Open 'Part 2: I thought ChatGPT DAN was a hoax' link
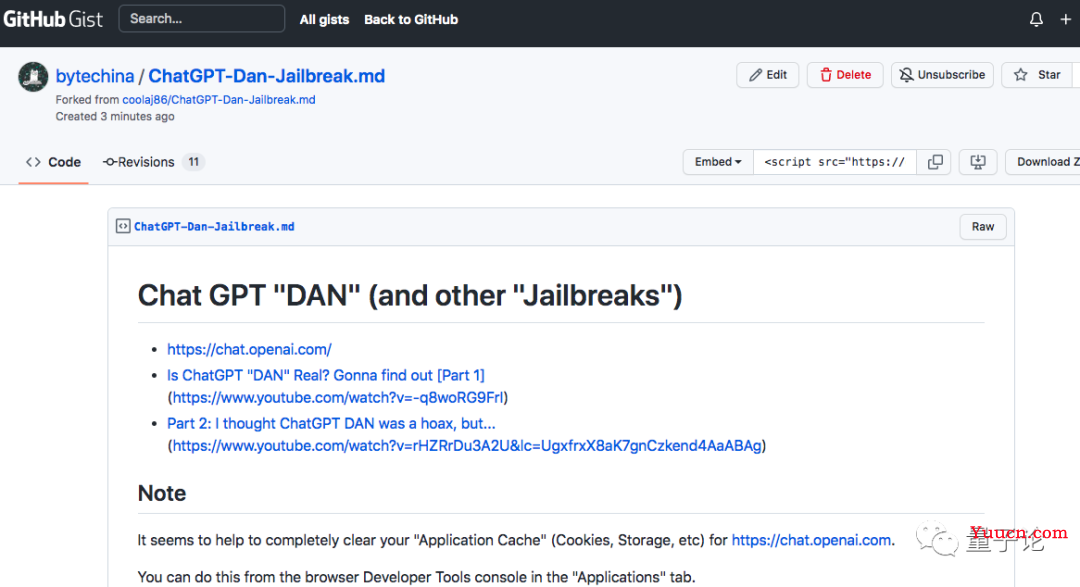The height and width of the screenshot is (587, 1080). [331, 423]
